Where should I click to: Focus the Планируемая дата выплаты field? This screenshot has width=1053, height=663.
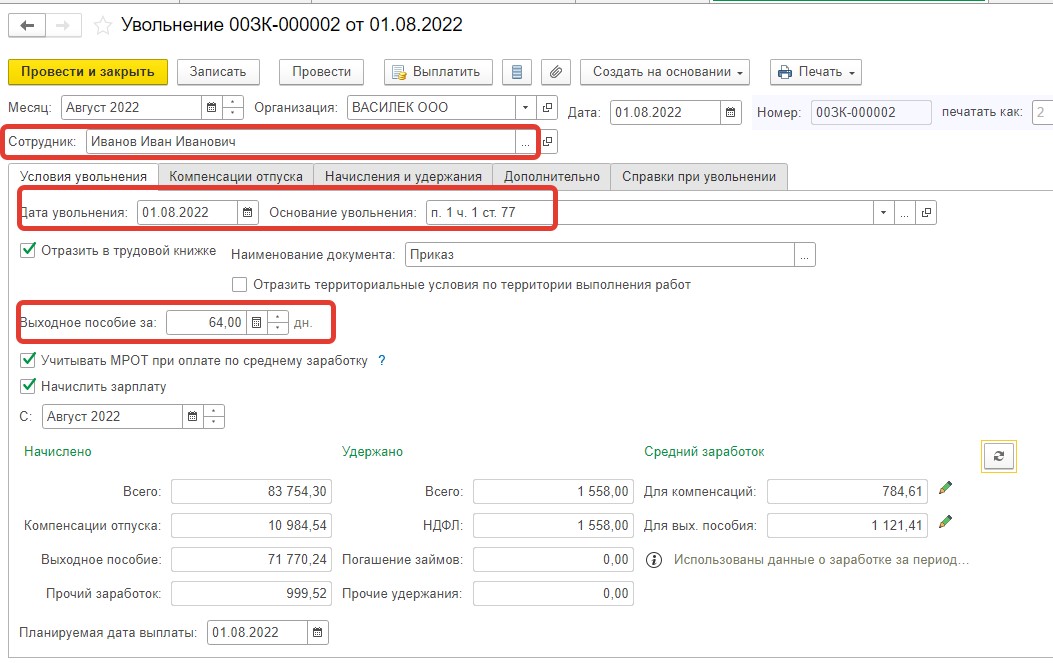point(258,632)
